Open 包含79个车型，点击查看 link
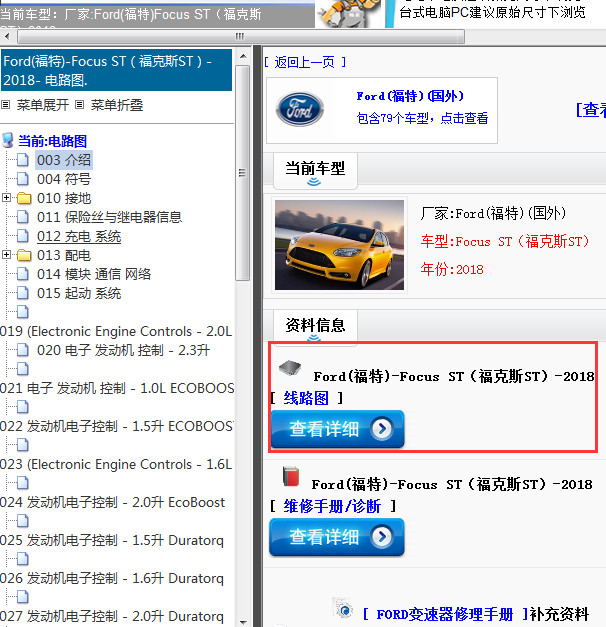The width and height of the screenshot is (606, 627). coord(422,118)
